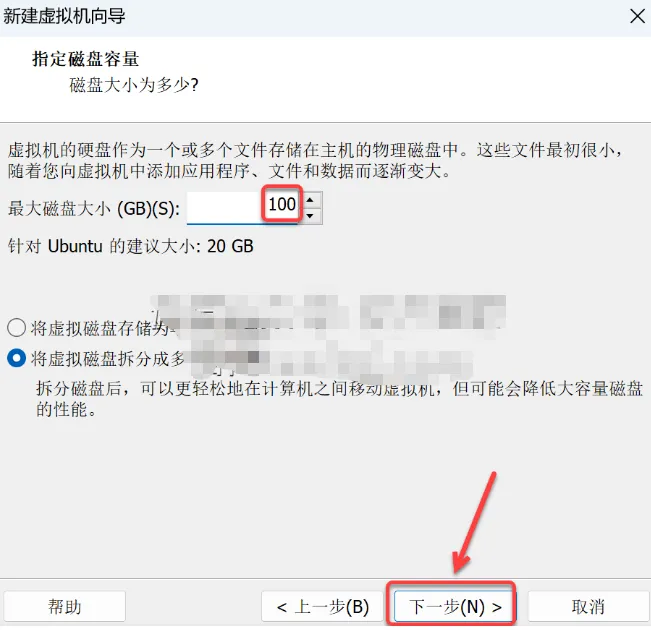This screenshot has height=630, width=651.
Task: Click the 最大磁盘大小 (GB)(S) label
Action: tap(94, 208)
